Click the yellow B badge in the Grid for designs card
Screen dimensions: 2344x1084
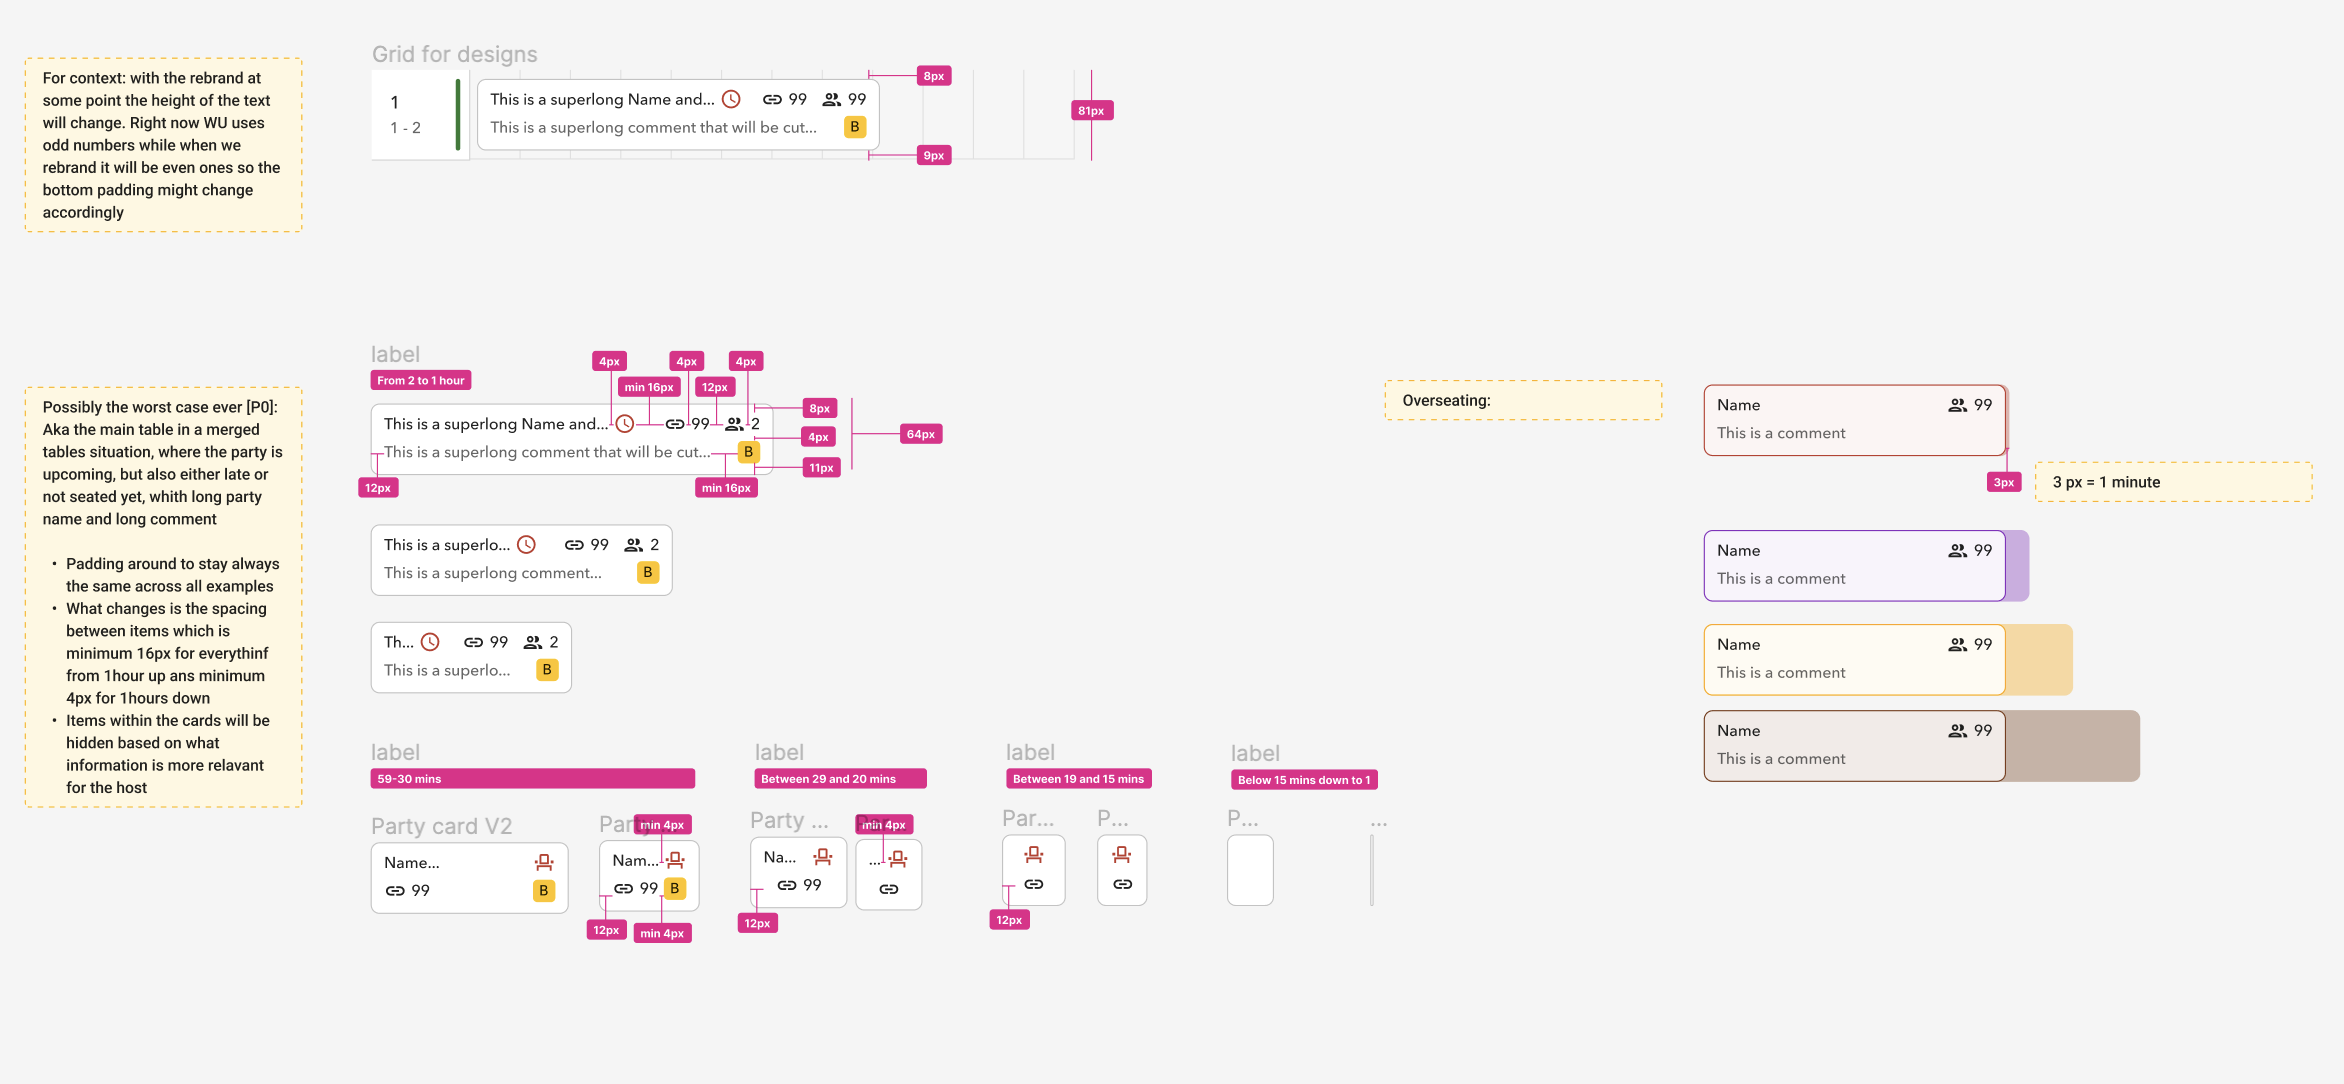[854, 127]
